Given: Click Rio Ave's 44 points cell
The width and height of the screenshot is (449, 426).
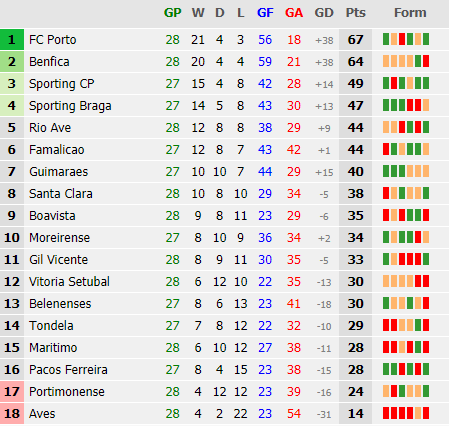Looking at the screenshot, I should tap(355, 128).
